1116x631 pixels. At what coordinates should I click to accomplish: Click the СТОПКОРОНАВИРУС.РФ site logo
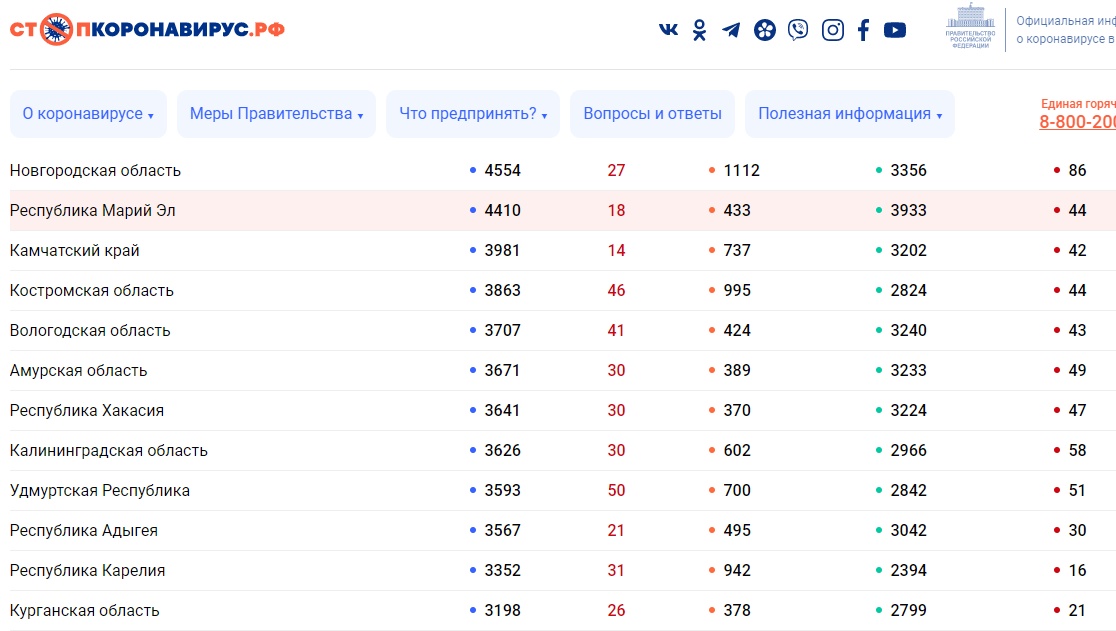click(147, 29)
